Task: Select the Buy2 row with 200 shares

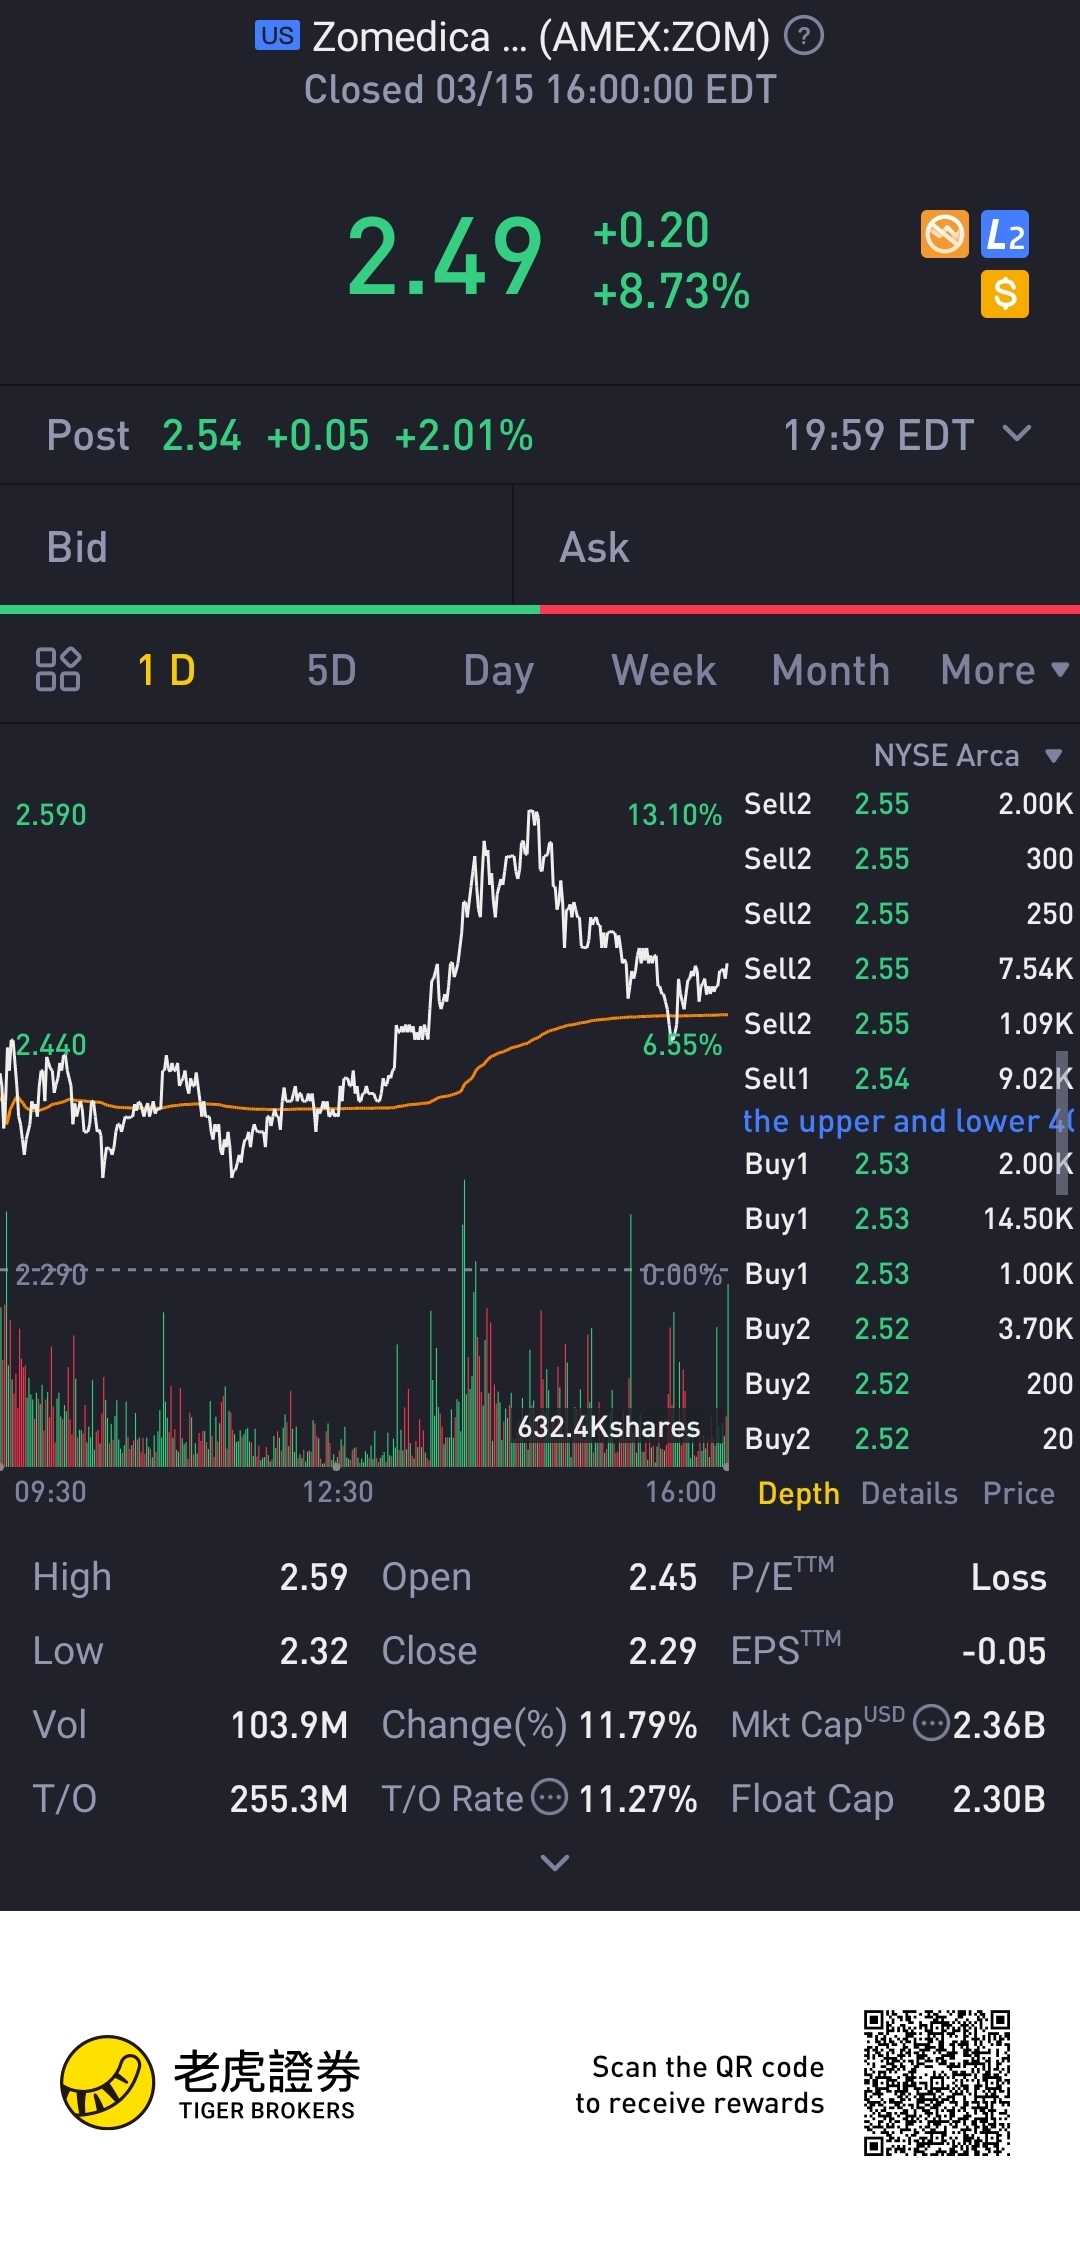Action: coord(908,1383)
